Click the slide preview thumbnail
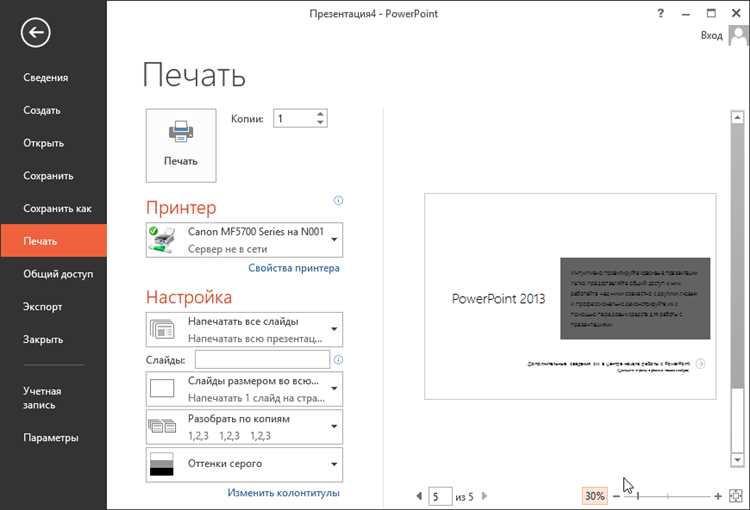Viewport: 750px width, 510px height. 570,297
